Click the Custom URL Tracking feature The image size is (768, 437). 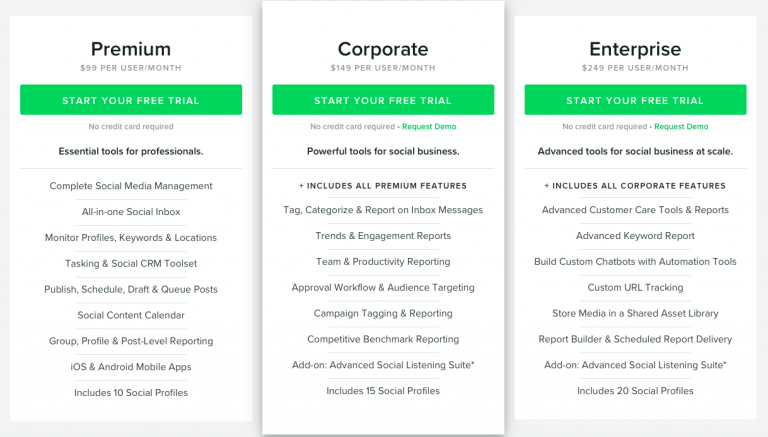click(635, 288)
